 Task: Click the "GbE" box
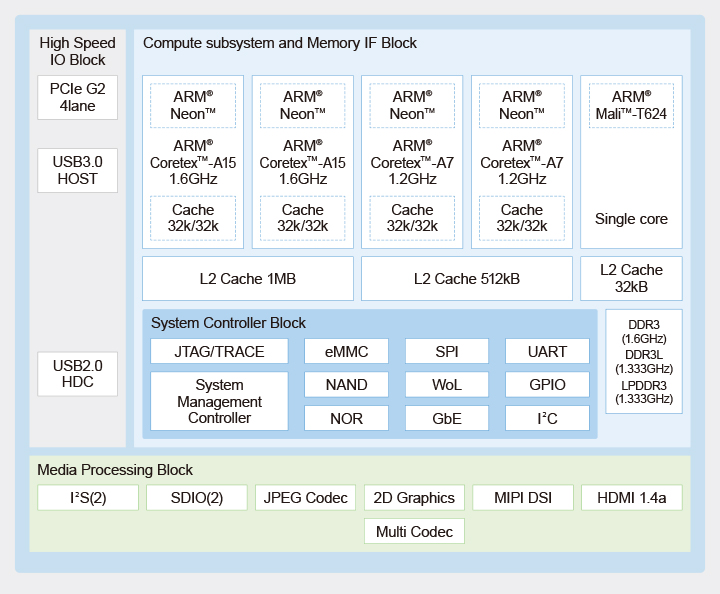coord(447,418)
